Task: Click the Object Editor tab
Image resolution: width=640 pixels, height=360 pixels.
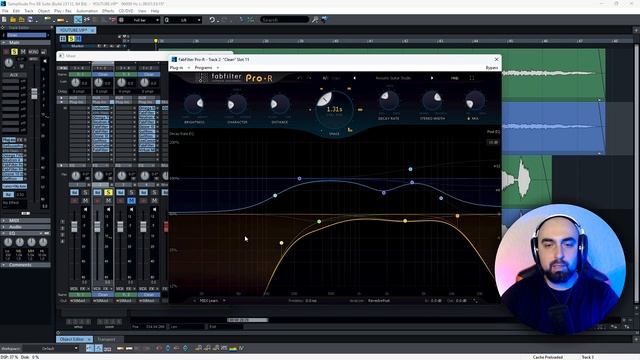Action: (74, 339)
